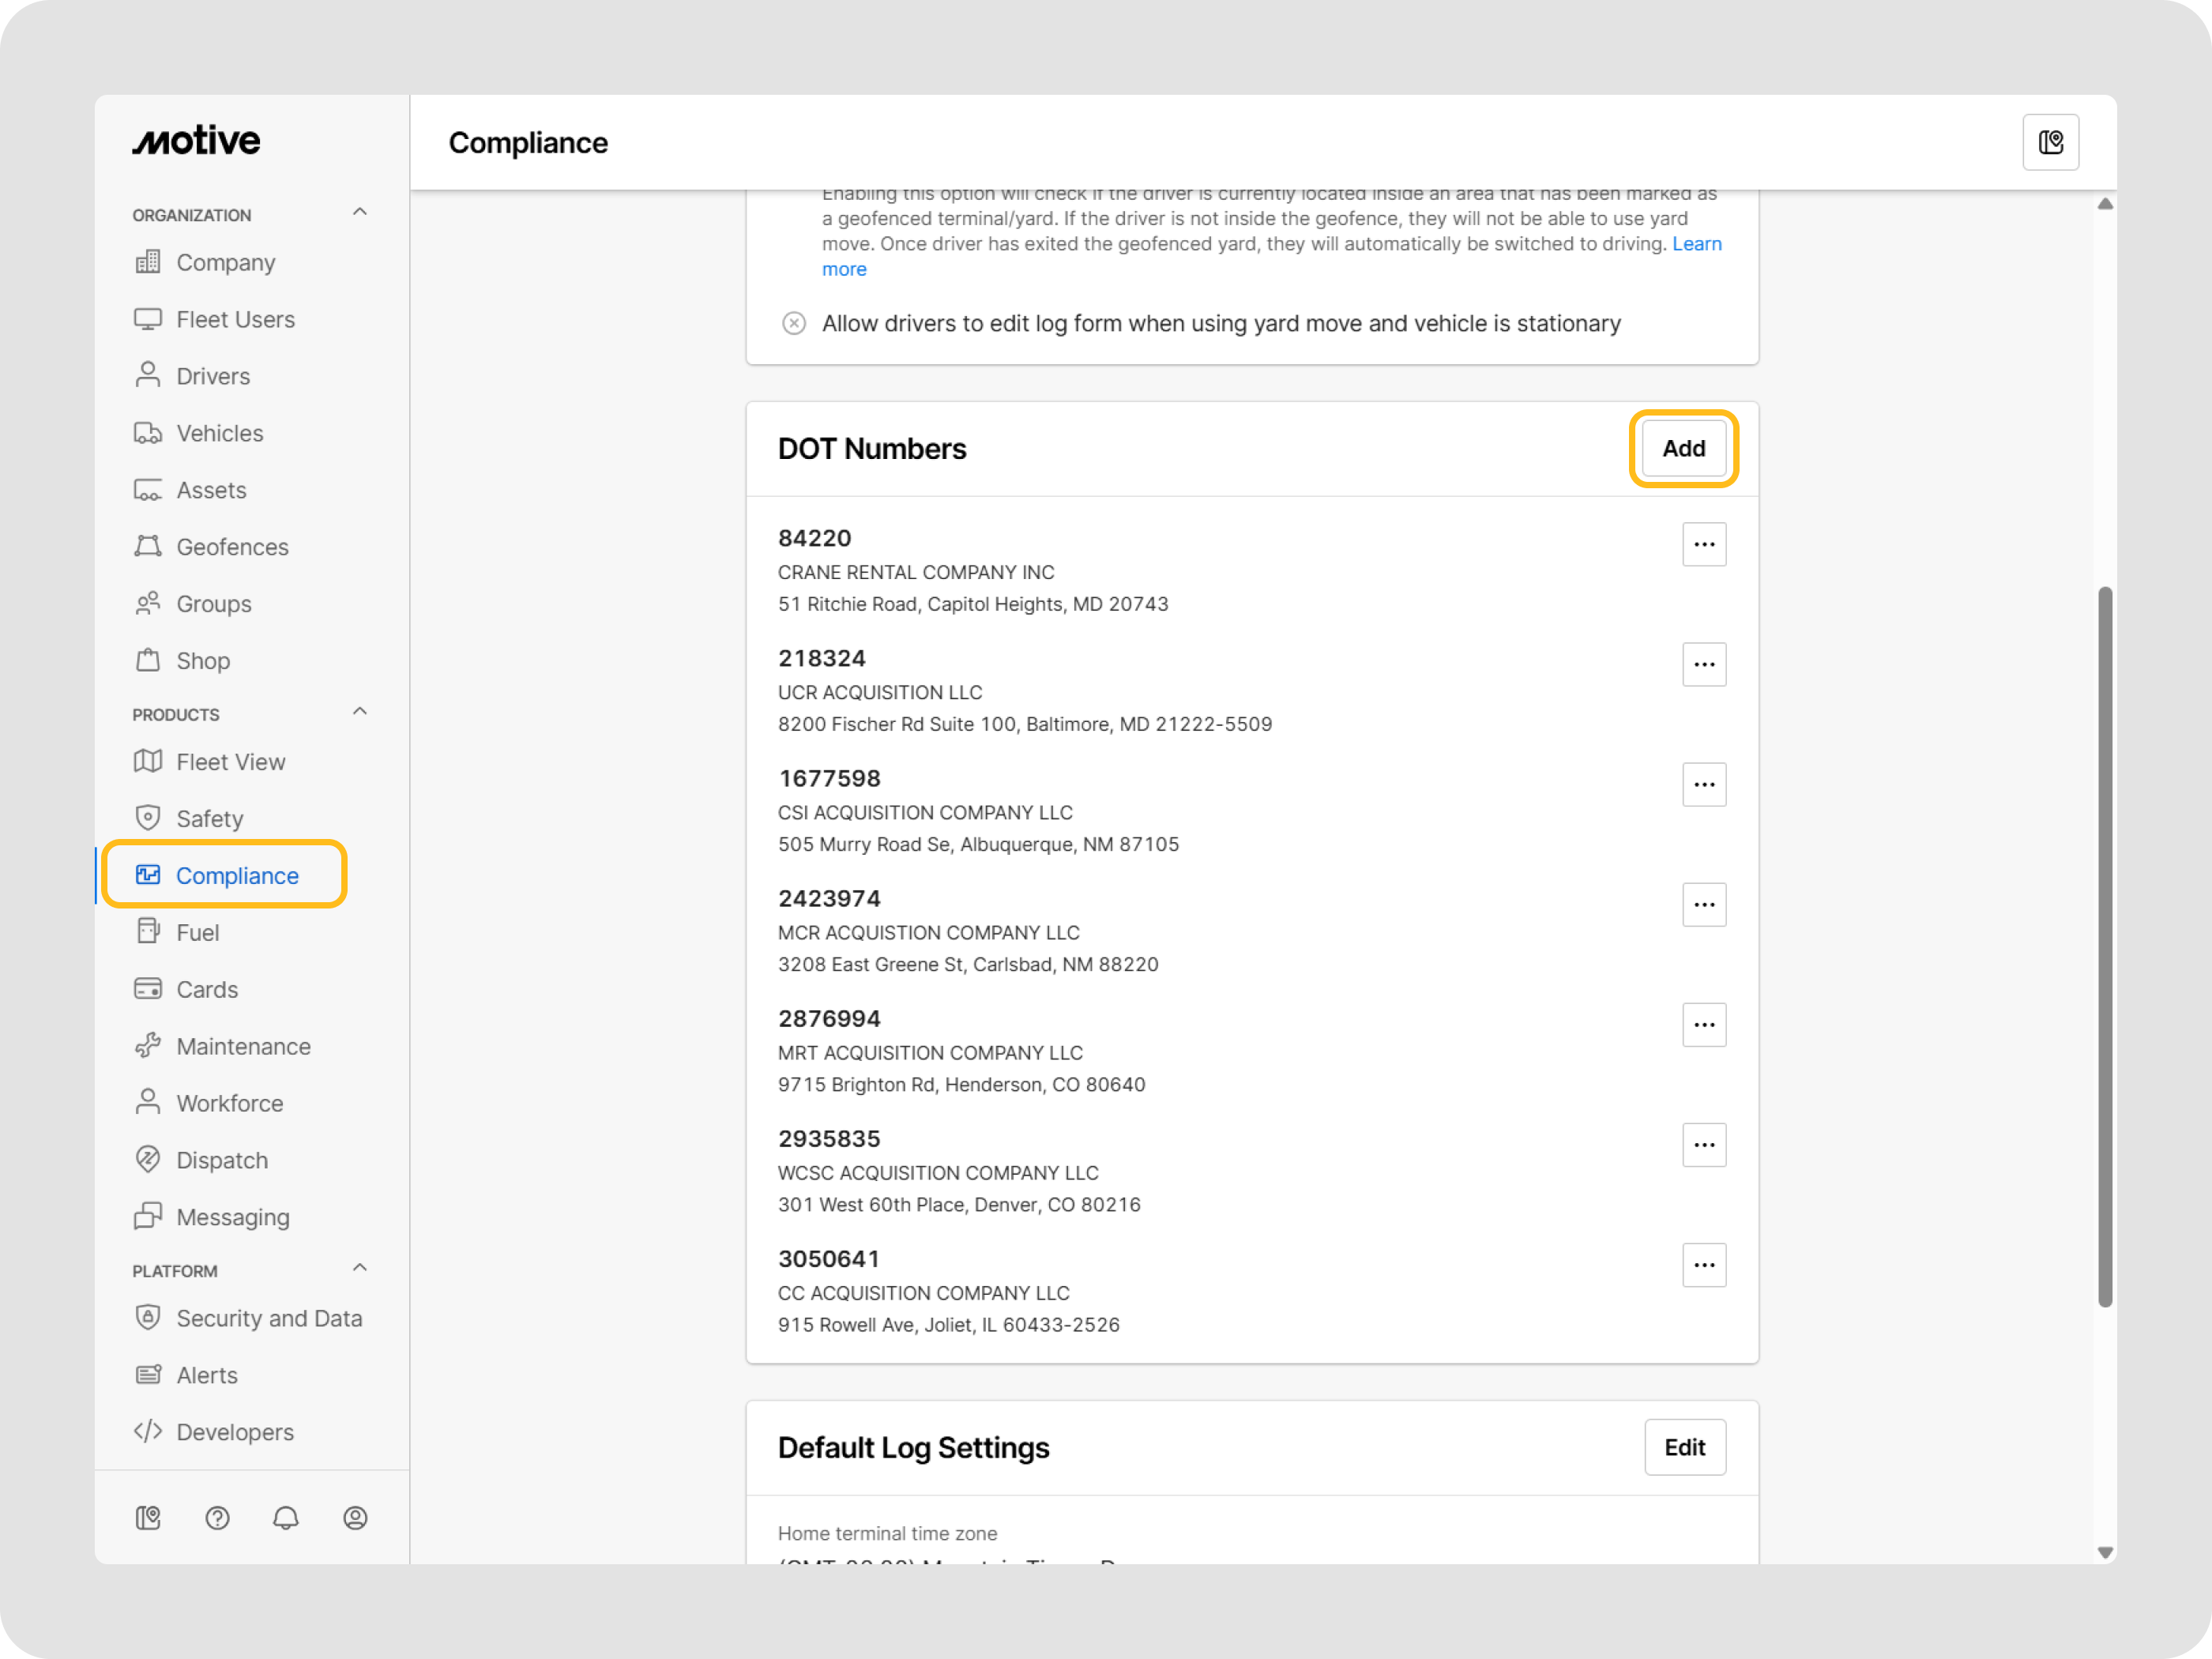Toggle the yard move log form setting icon
This screenshot has height=1659, width=2212.
point(794,323)
